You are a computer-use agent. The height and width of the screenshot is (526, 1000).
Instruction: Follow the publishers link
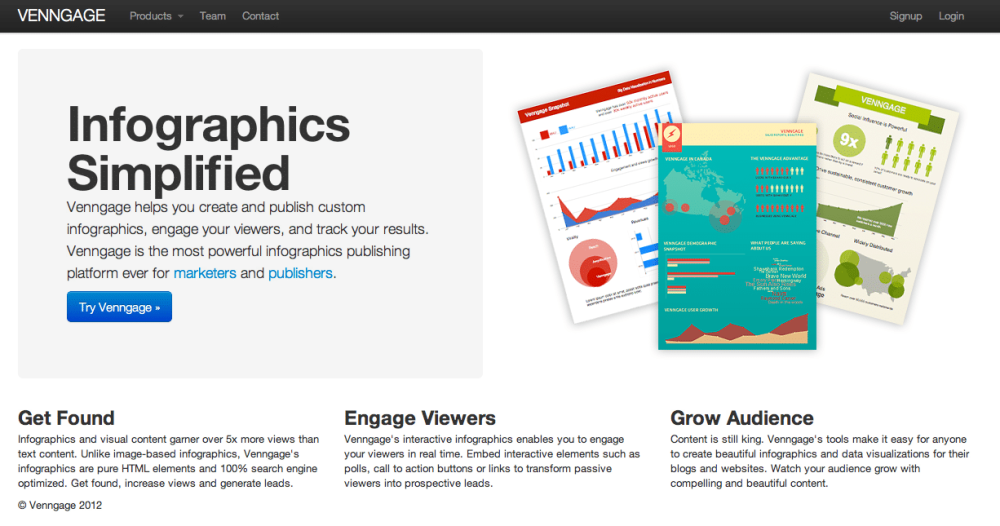click(x=300, y=273)
